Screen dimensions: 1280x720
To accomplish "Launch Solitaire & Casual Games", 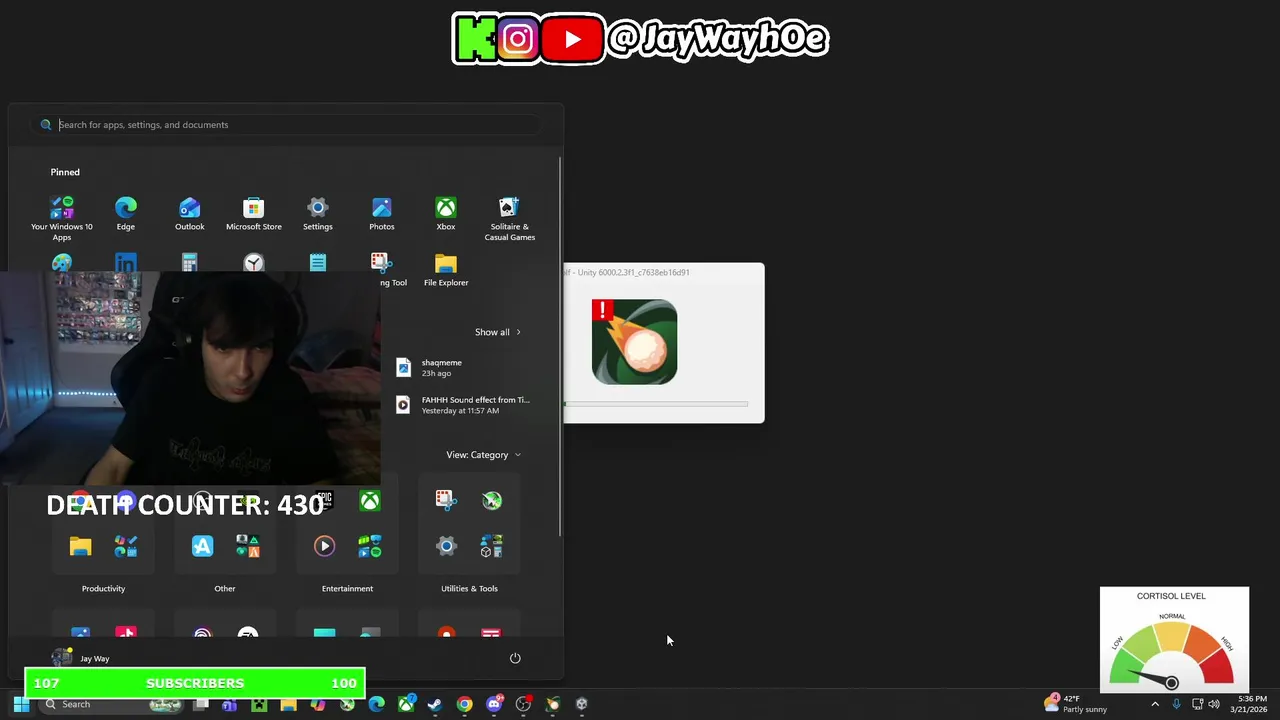I will click(x=510, y=218).
